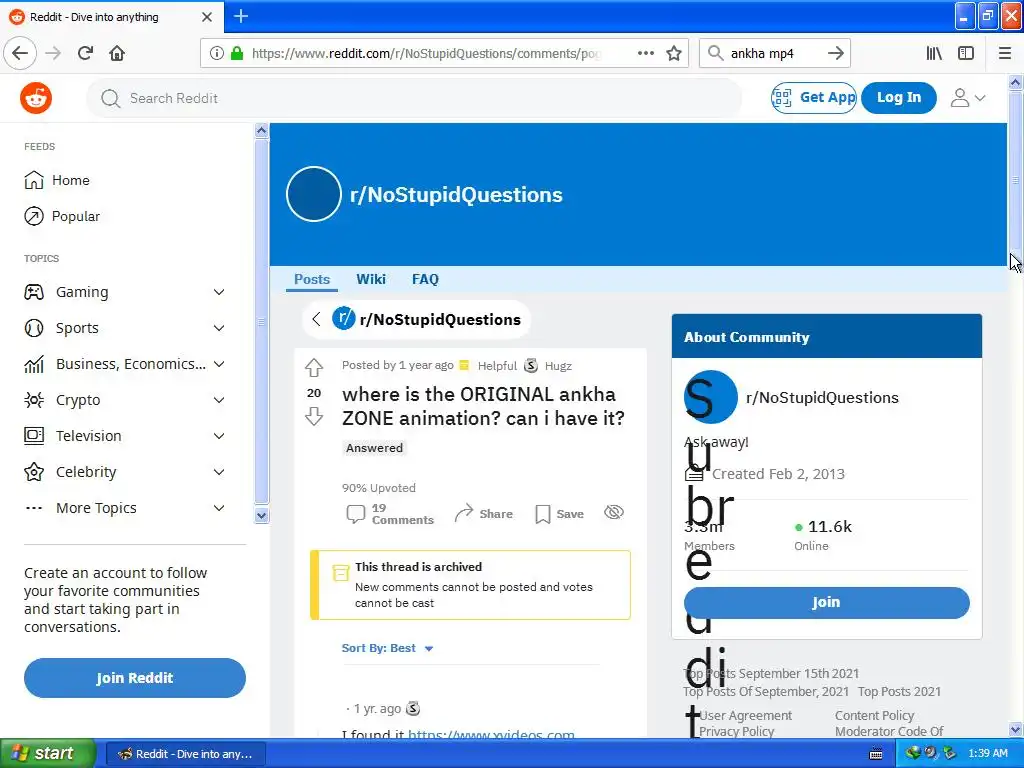Close the Reddit browser tab
This screenshot has width=1024, height=768.
(x=207, y=17)
